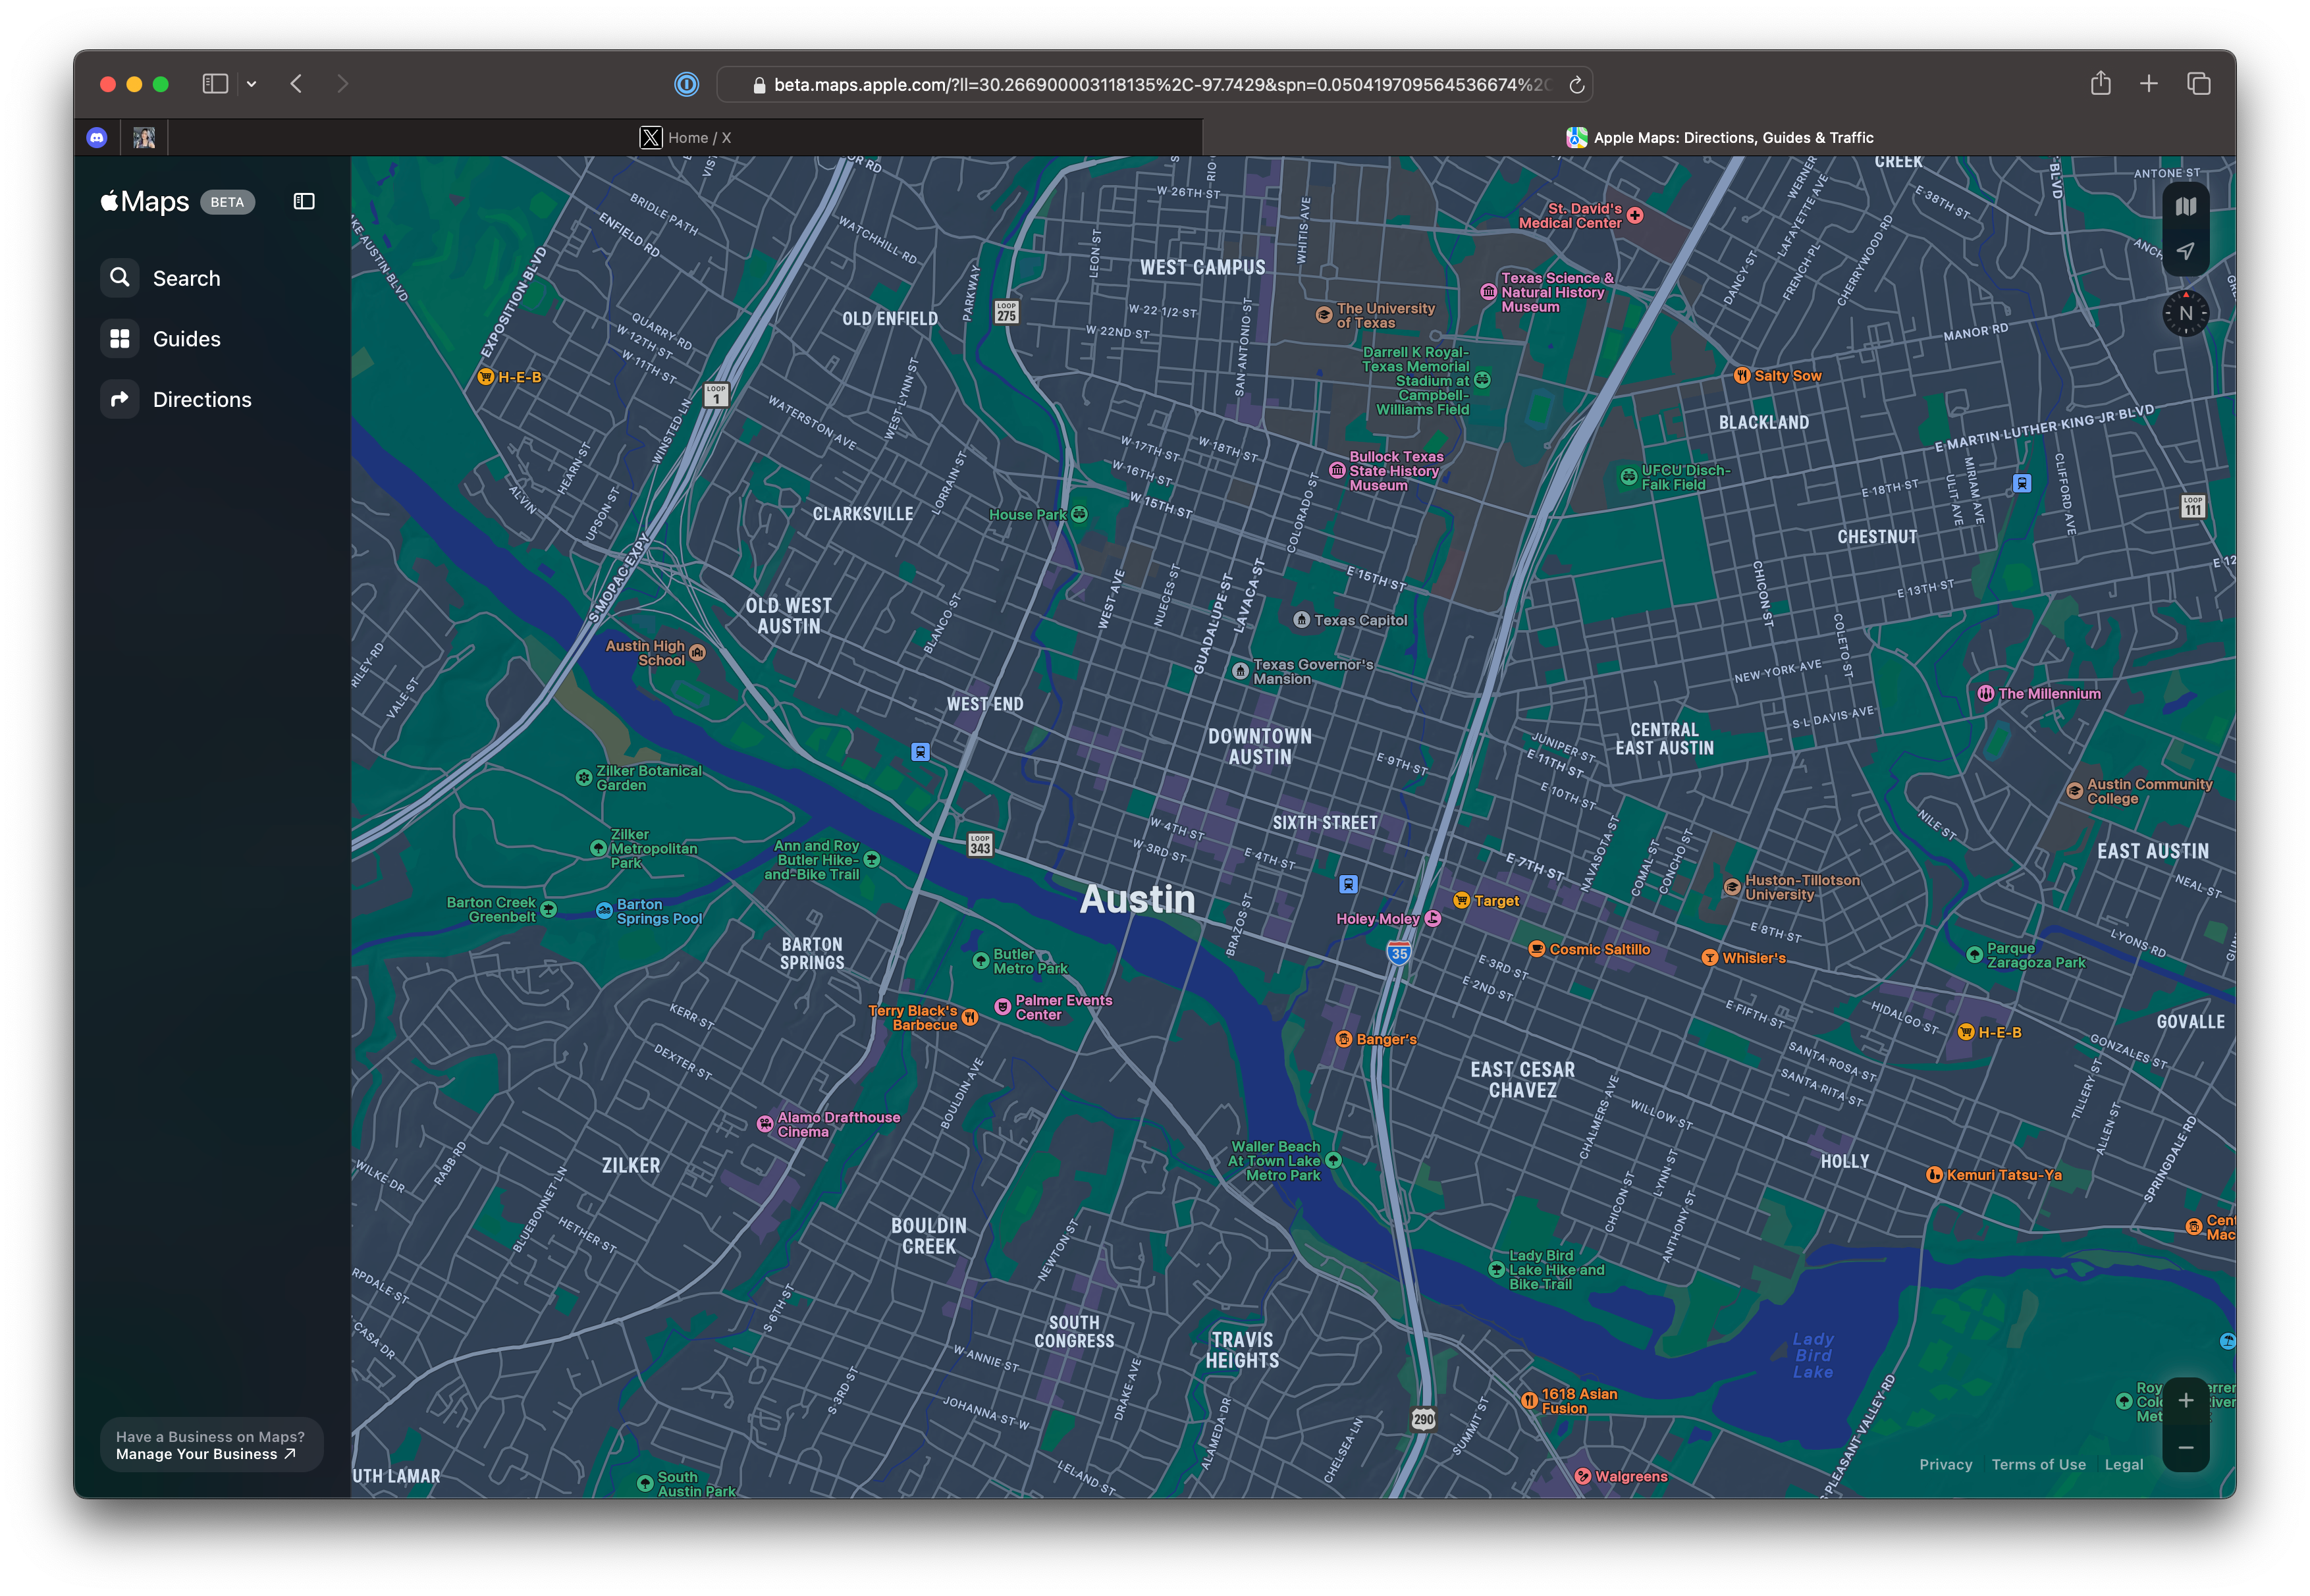Screen dimensions: 2310x1596
Task: Switch to the Home / X tab
Action: 685,138
